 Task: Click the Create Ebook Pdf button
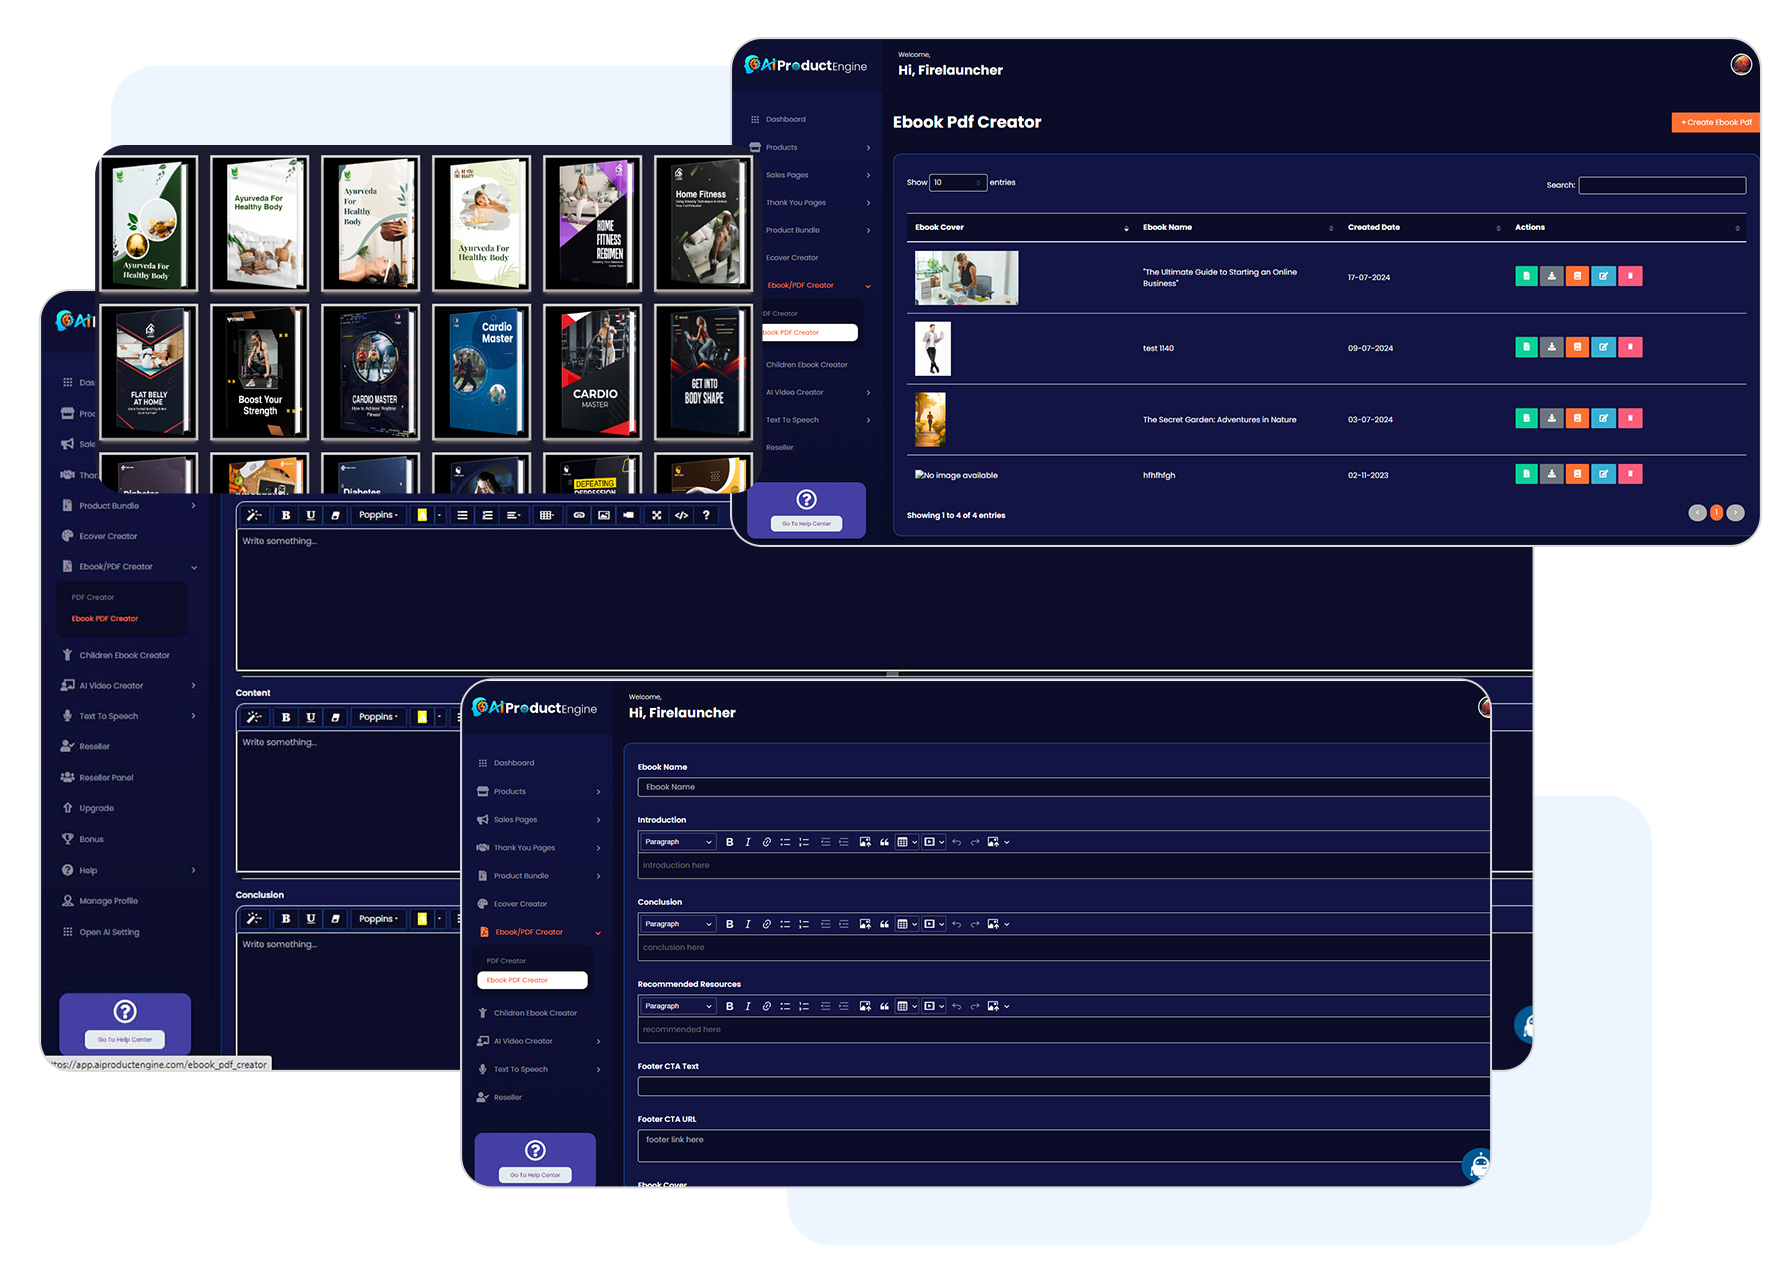point(1715,122)
